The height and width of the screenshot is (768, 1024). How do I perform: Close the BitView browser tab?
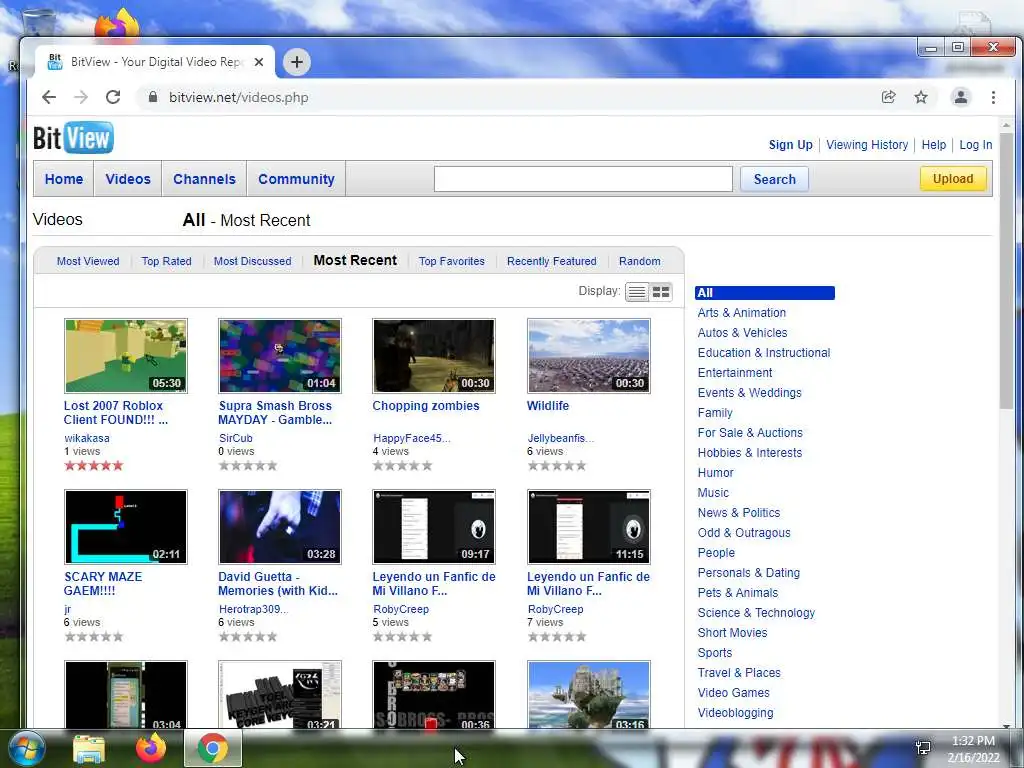pyautogui.click(x=259, y=62)
